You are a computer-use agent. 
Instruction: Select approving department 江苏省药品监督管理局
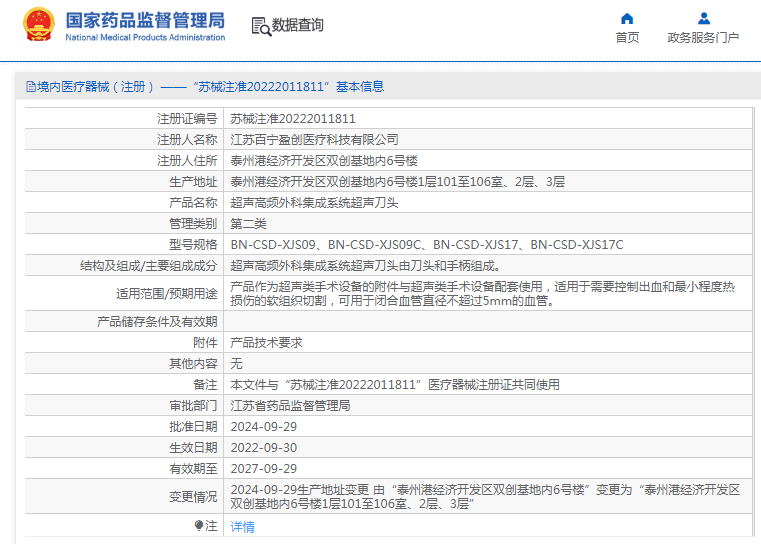[x=290, y=406]
